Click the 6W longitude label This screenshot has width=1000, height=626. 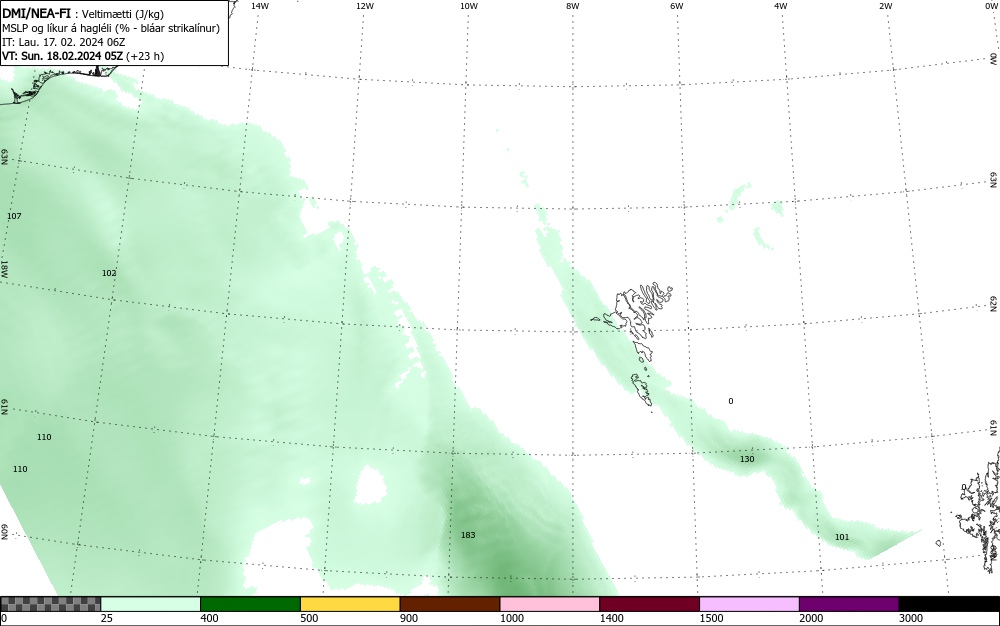[677, 6]
